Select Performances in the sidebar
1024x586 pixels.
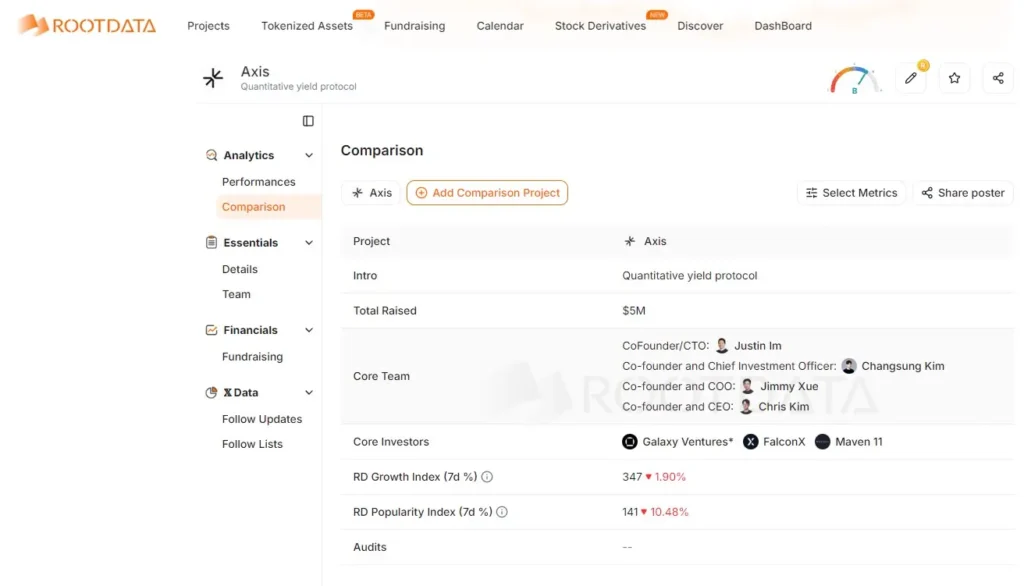pyautogui.click(x=259, y=182)
